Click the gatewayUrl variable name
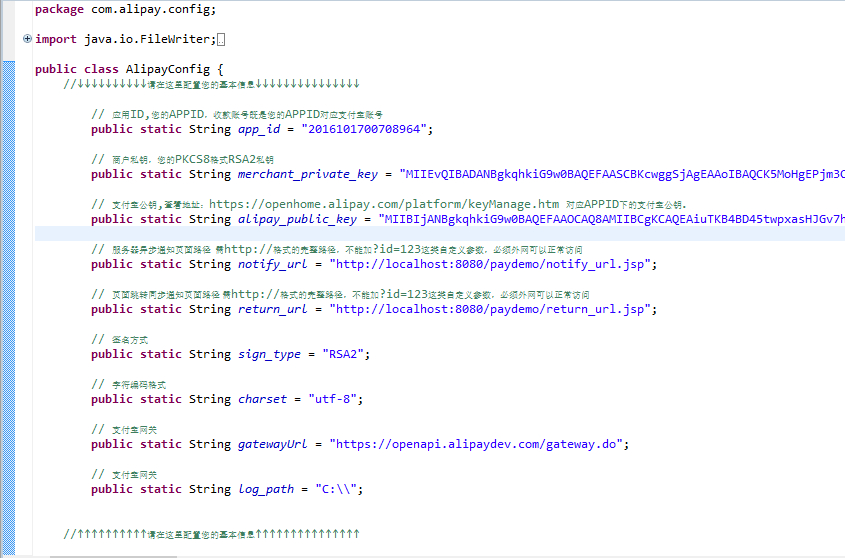The image size is (845, 558). coord(273,444)
